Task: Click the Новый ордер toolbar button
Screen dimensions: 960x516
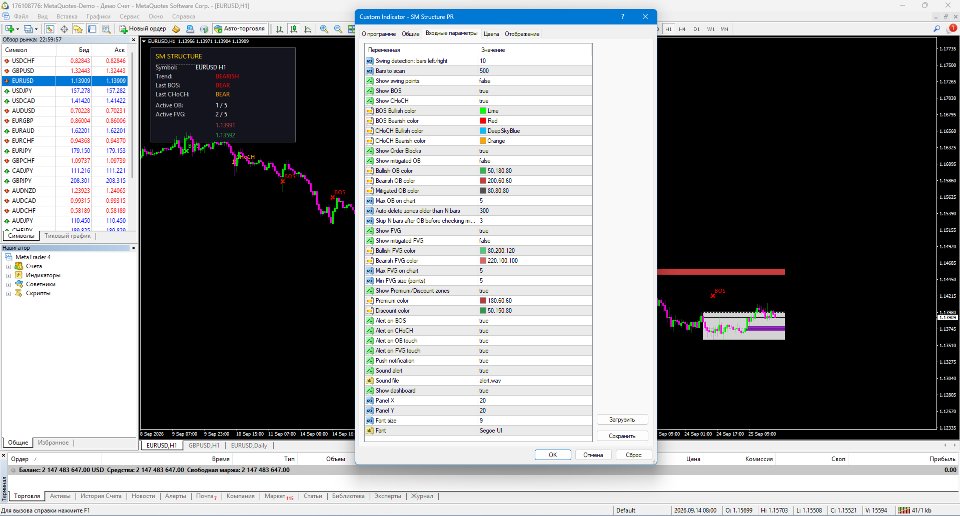Action: (143, 29)
